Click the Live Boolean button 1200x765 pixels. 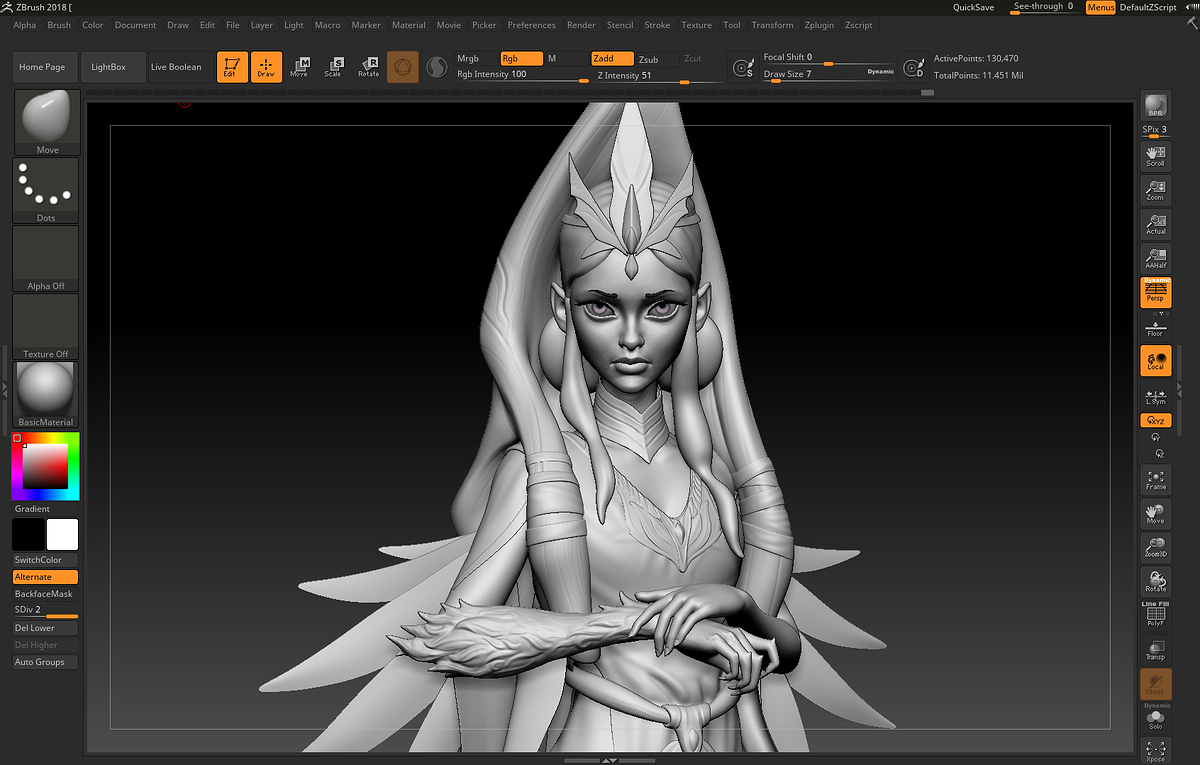(176, 67)
